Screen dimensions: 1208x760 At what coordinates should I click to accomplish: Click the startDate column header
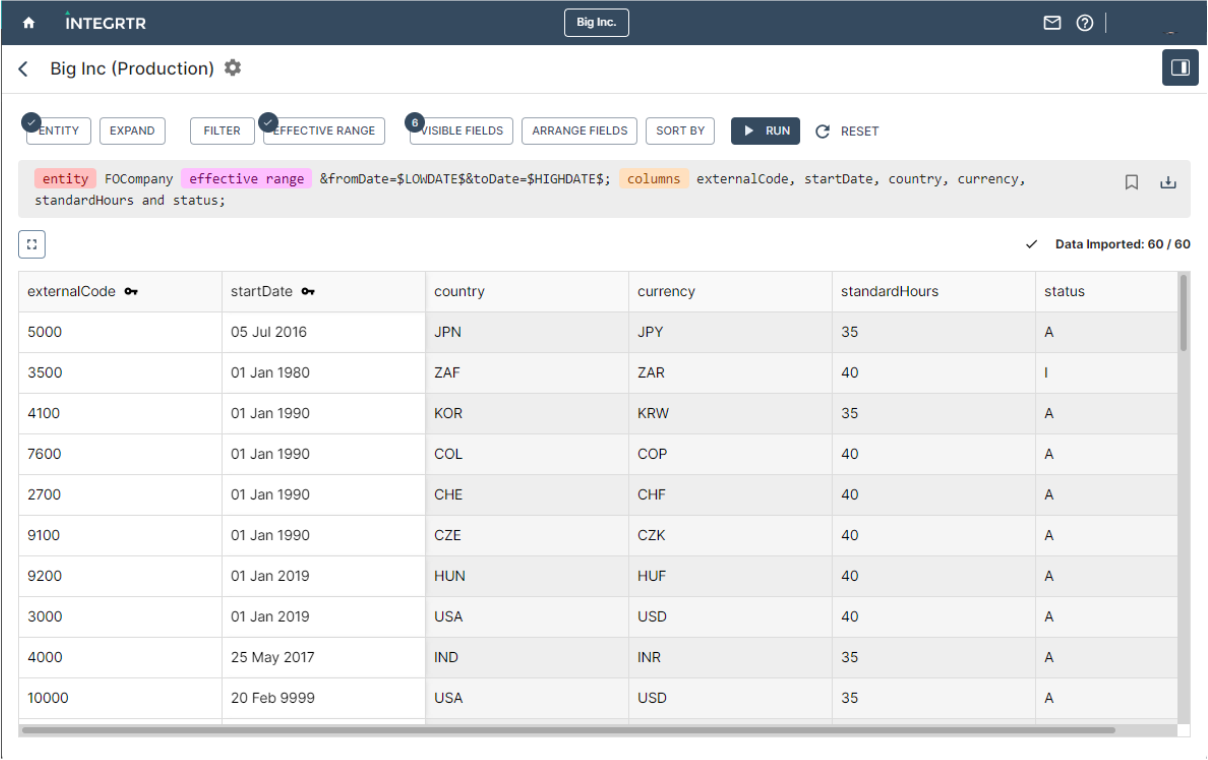click(324, 292)
